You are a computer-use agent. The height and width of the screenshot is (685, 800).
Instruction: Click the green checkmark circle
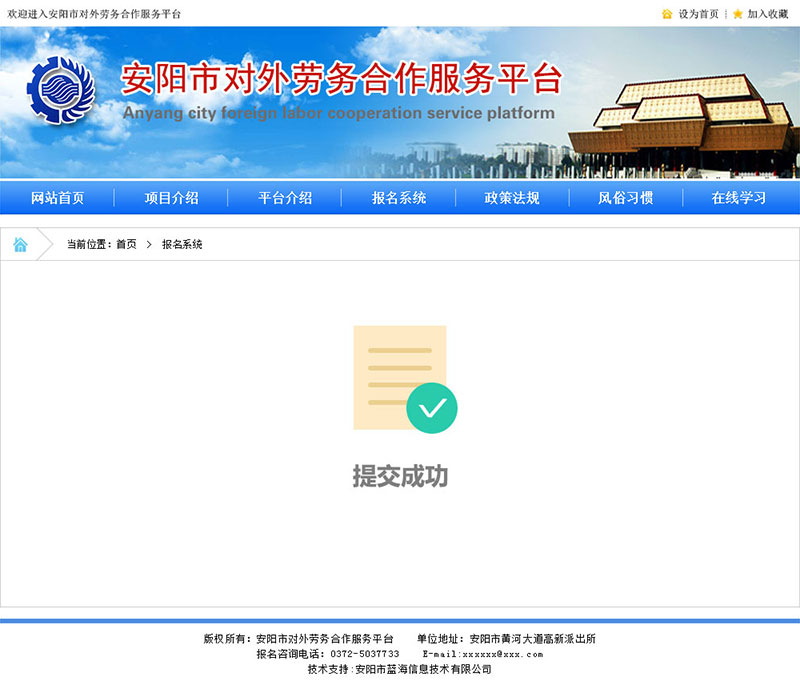(x=432, y=408)
